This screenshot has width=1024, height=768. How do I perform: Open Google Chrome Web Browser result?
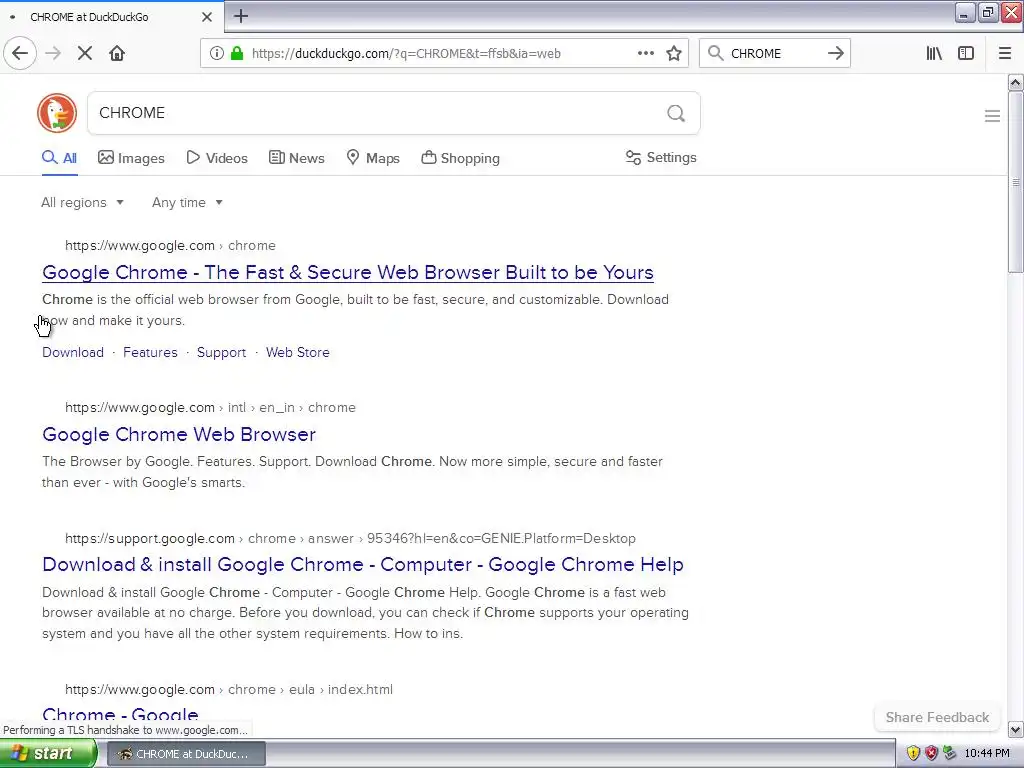(x=179, y=434)
